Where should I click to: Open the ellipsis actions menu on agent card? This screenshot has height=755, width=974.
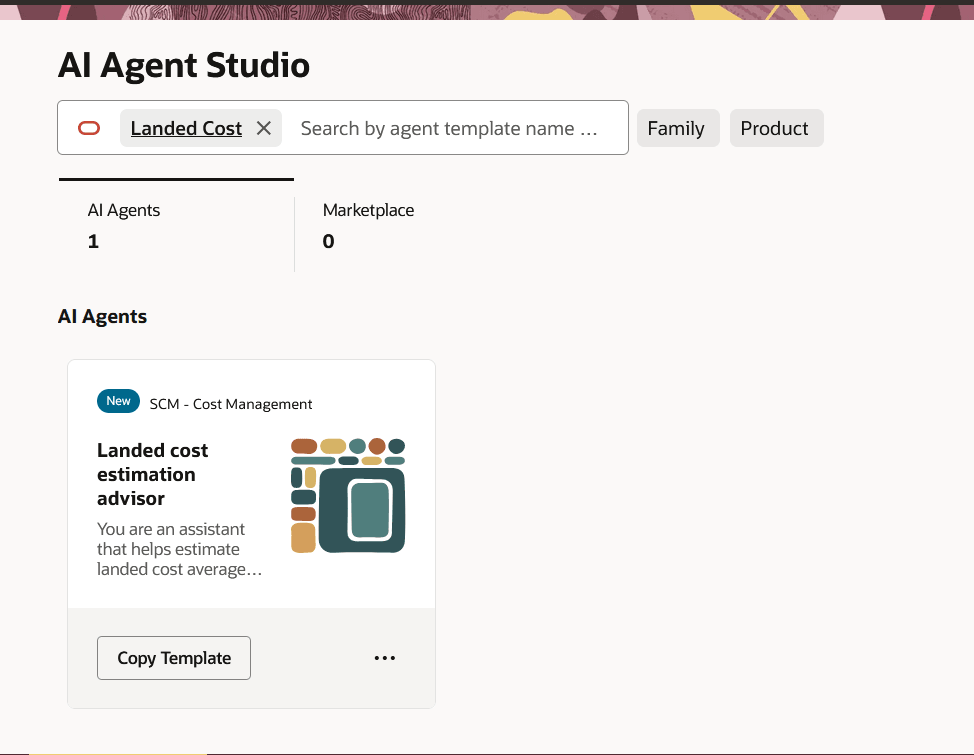coord(385,657)
